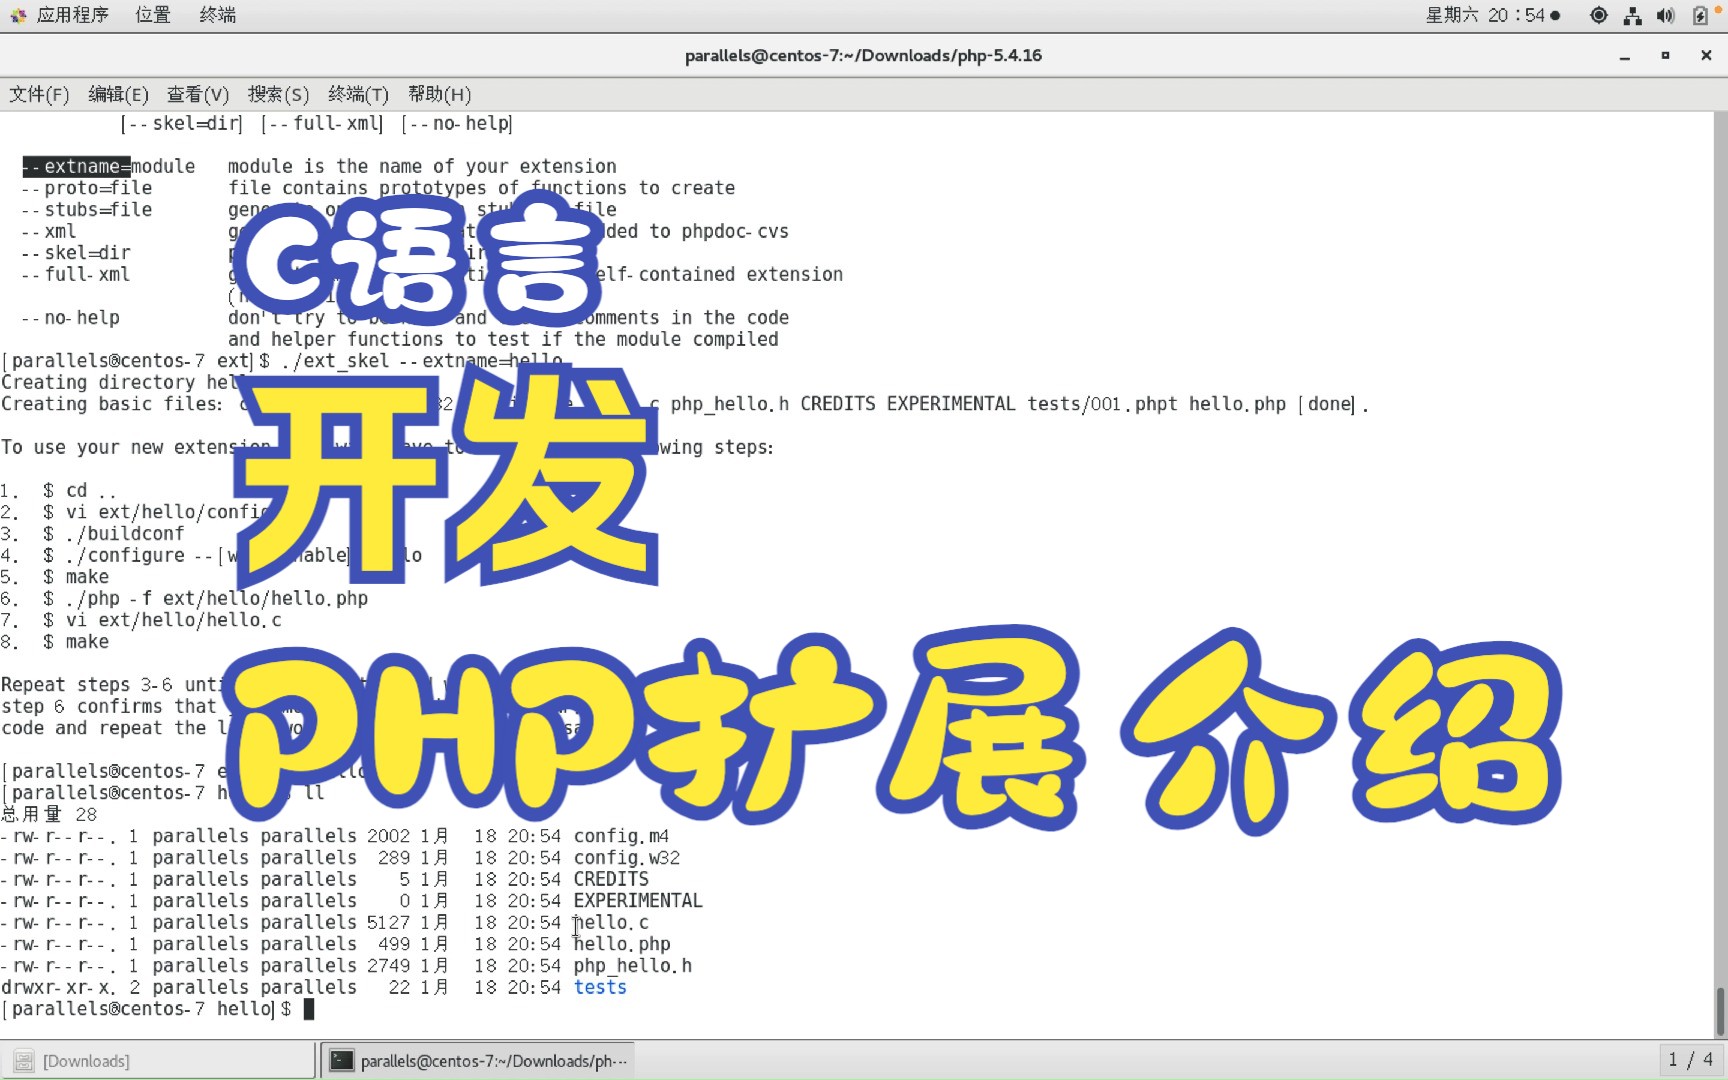Click the Downloads file manager taskbar icon
The width and height of the screenshot is (1728, 1080).
24,1061
